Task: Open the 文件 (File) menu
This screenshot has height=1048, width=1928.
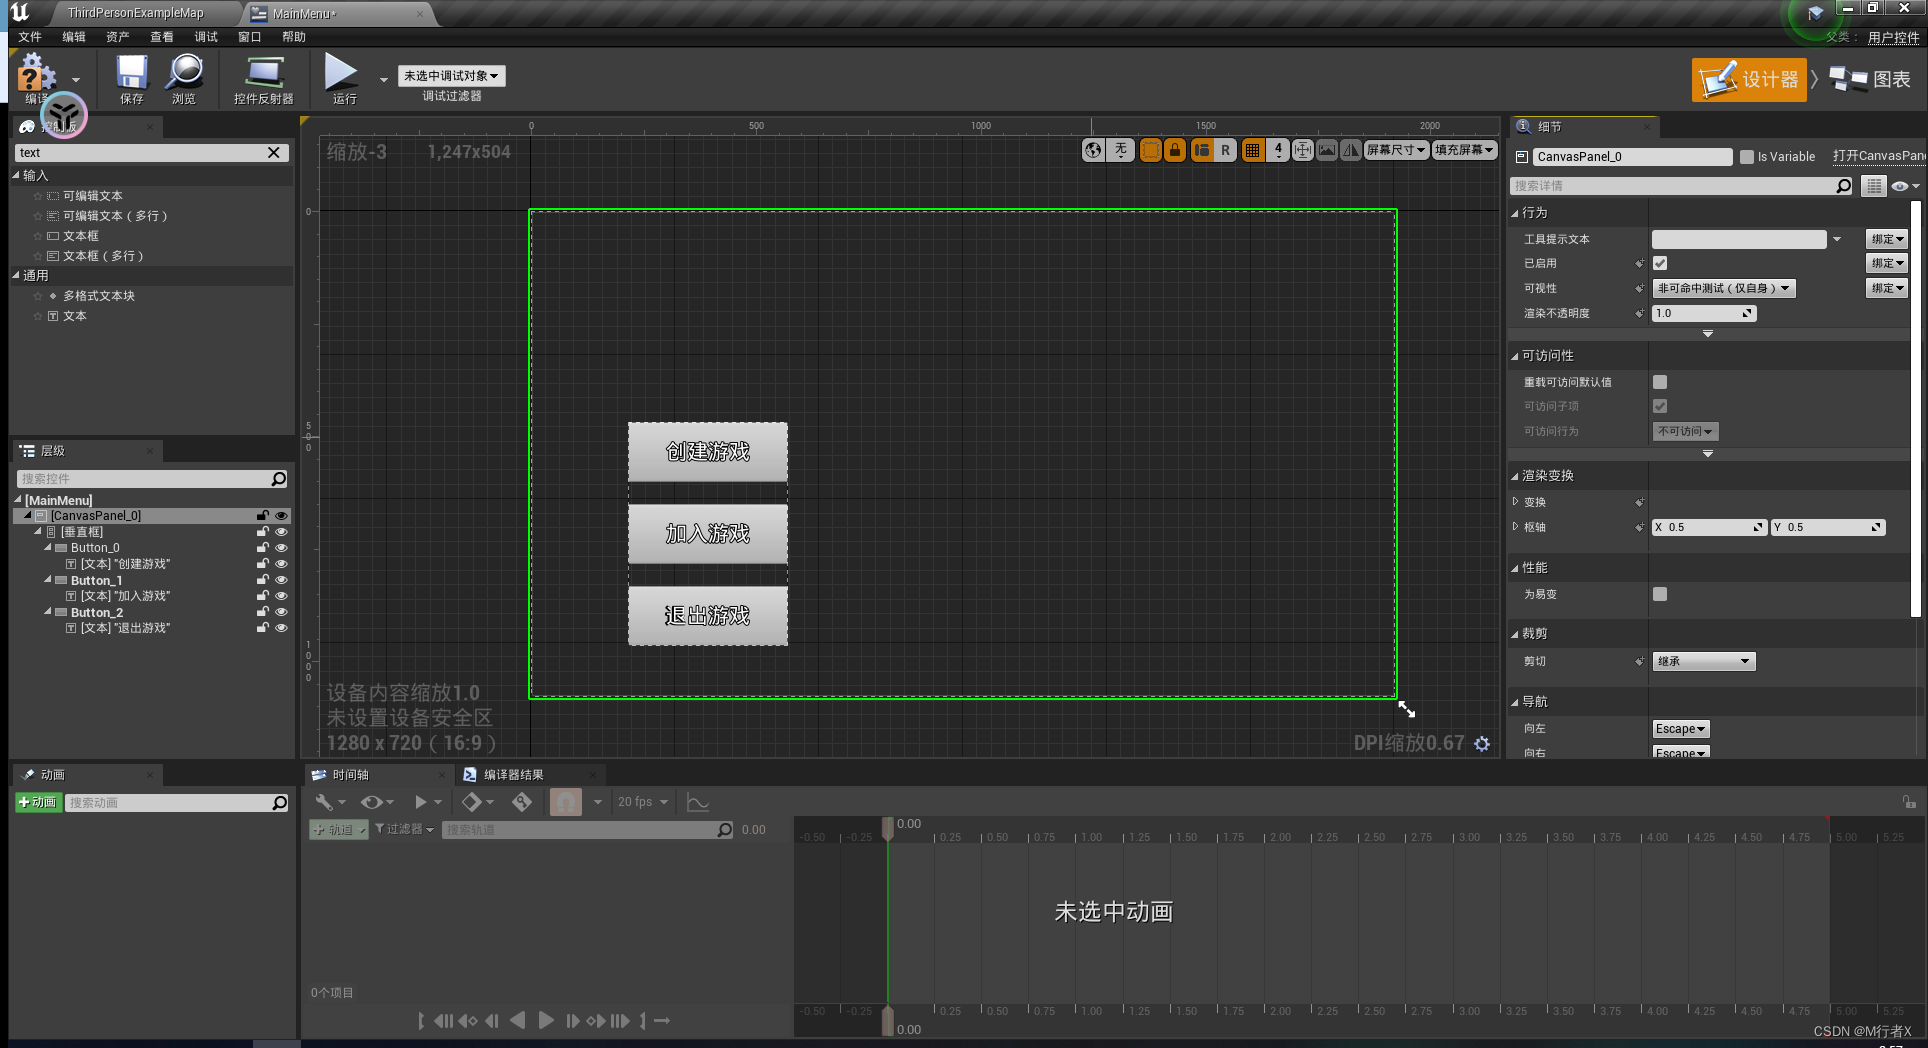Action: click(30, 37)
